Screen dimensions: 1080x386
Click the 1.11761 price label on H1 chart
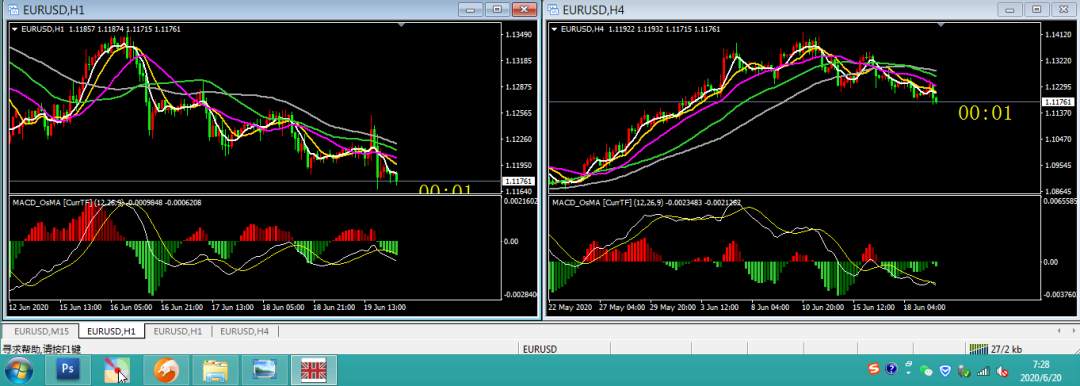518,181
